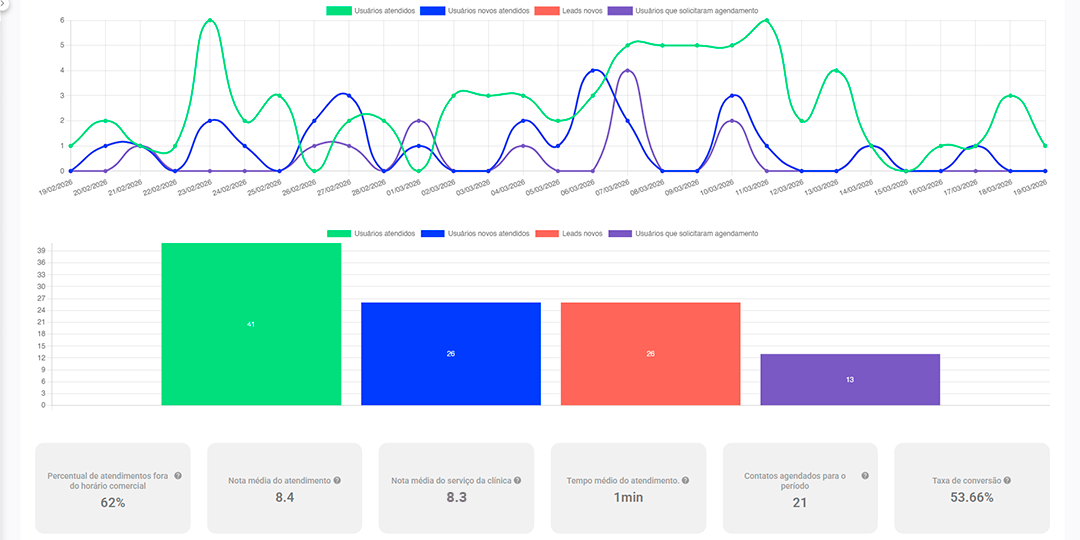1080x540 pixels.
Task: Click the purple swatch in the line chart legend
Action: pyautogui.click(x=620, y=11)
